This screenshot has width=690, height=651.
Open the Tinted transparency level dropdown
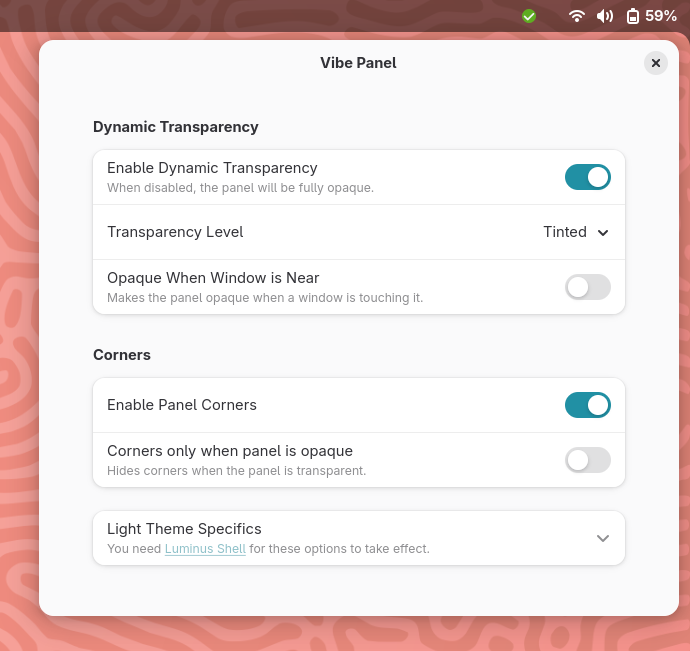[576, 232]
